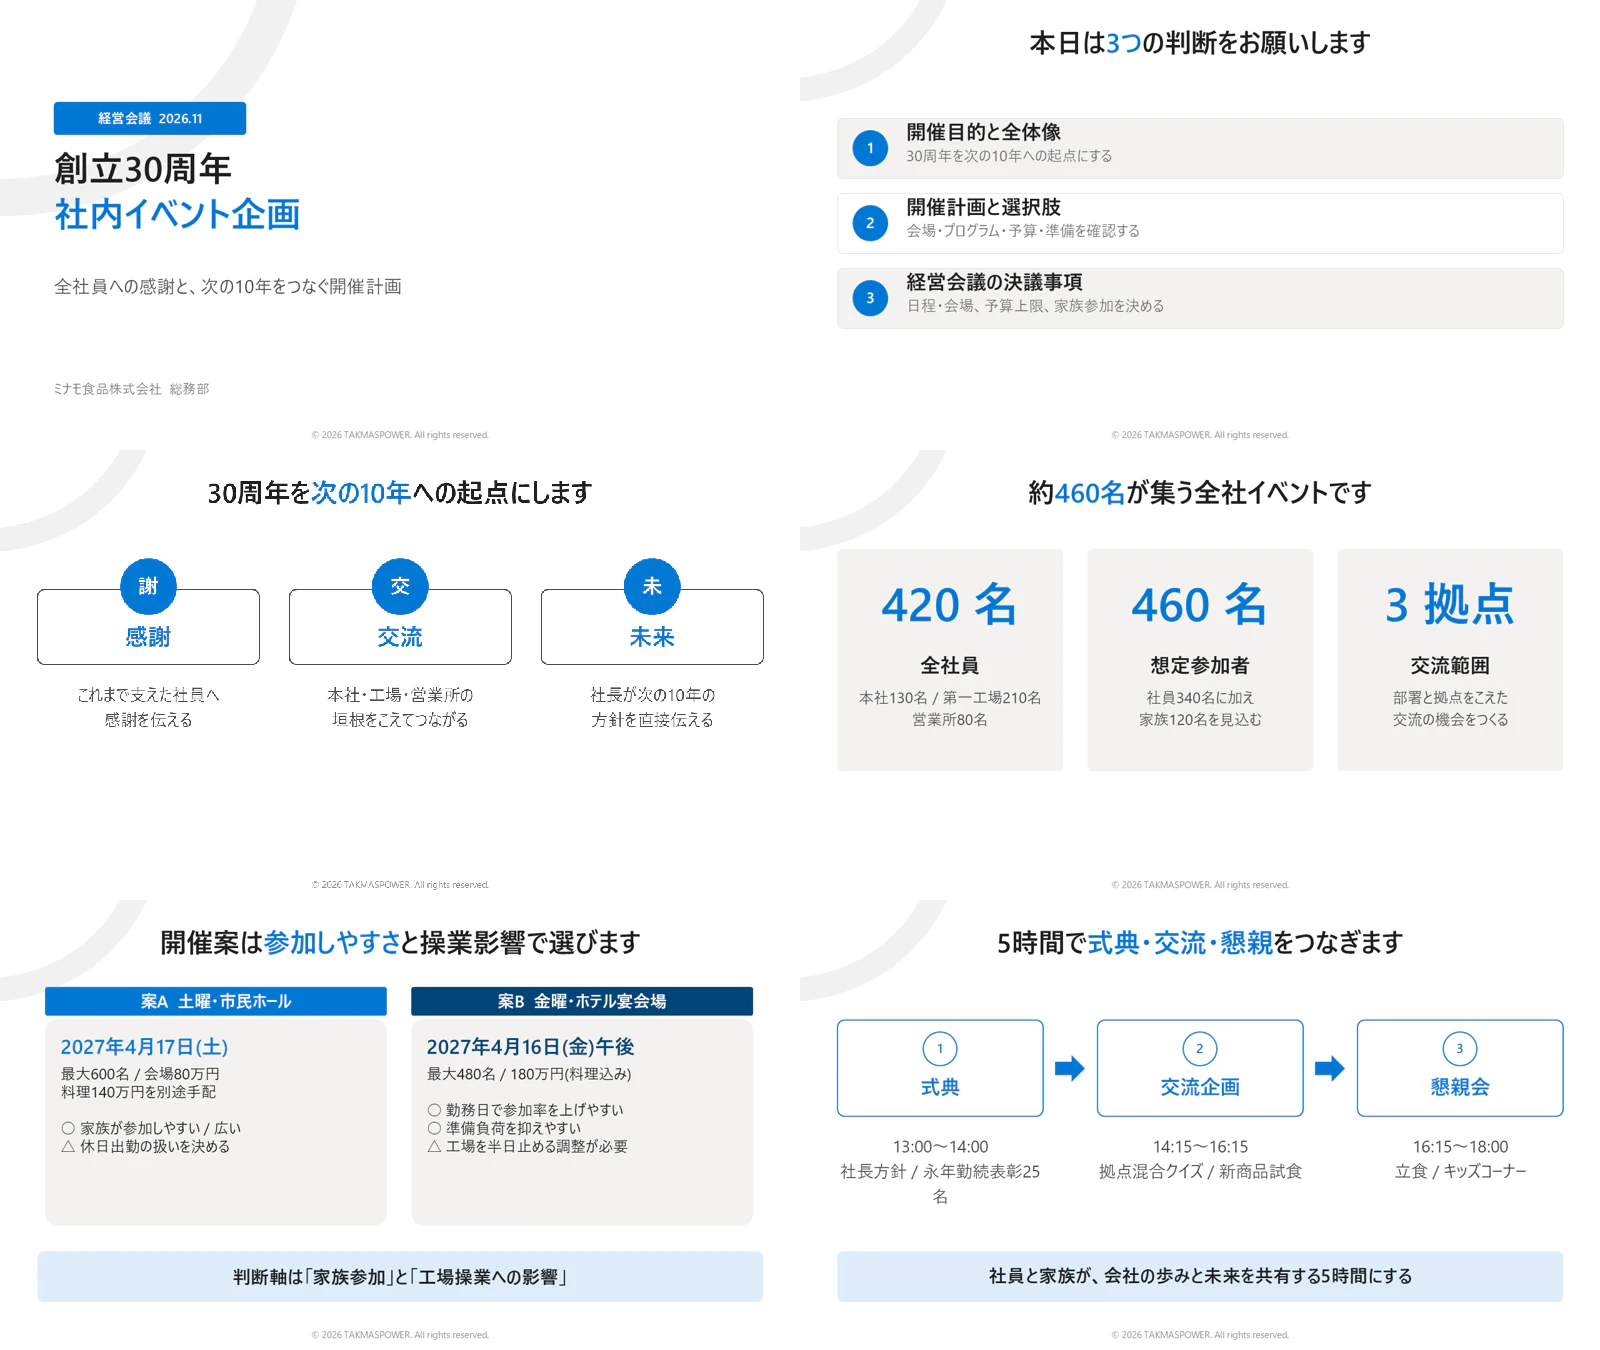Click the line △ 工場を半日止める調整が必要
The height and width of the screenshot is (1350, 1600).
tap(527, 1146)
